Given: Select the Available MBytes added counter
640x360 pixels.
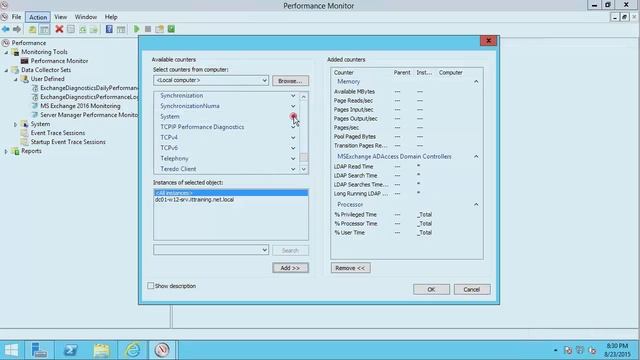Looking at the screenshot, I should click(354, 92).
